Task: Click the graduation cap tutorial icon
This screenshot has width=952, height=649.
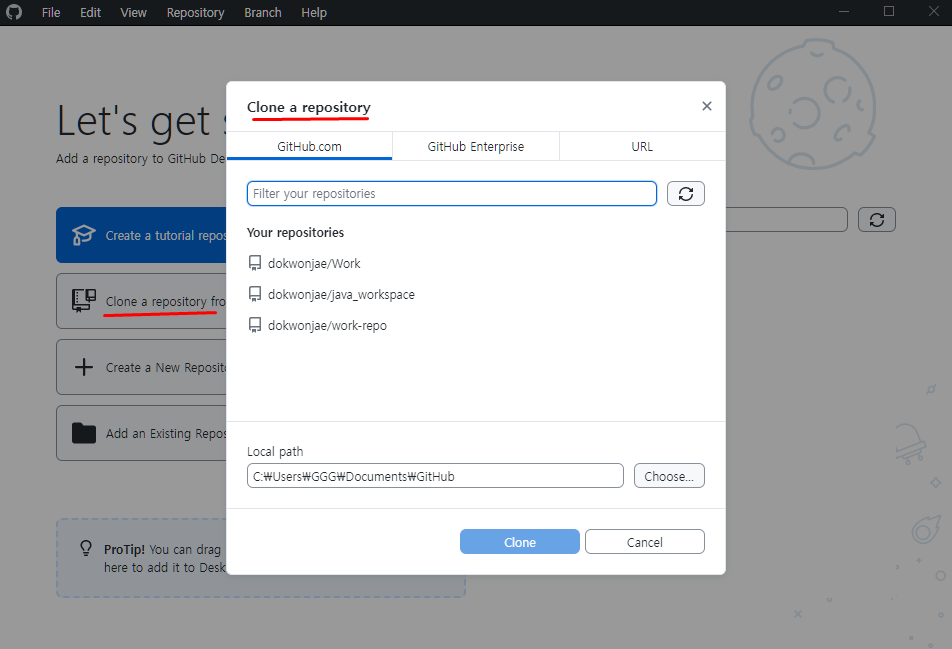Action: 84,235
